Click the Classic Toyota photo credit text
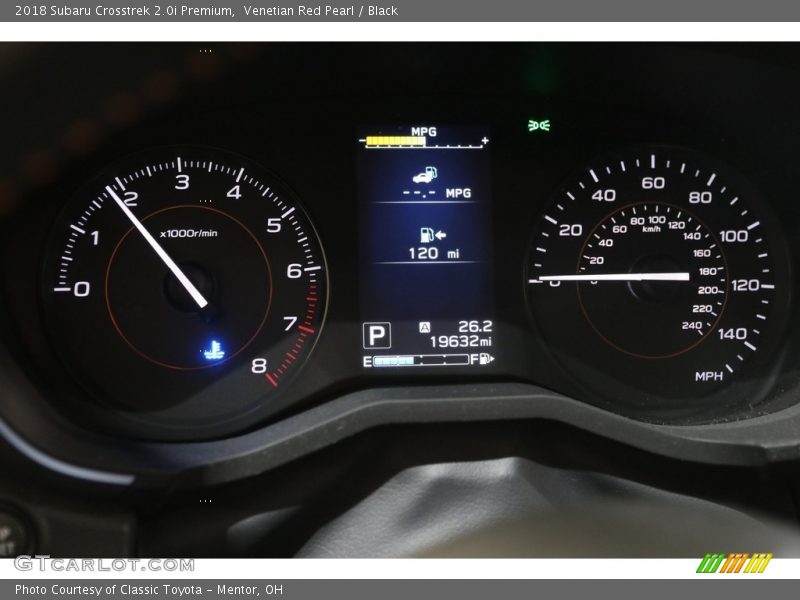The width and height of the screenshot is (800, 600). coord(148,589)
